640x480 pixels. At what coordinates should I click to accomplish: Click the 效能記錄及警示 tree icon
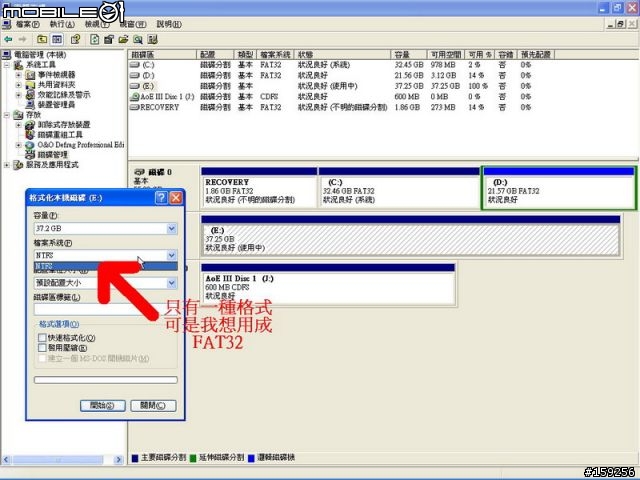(30, 95)
